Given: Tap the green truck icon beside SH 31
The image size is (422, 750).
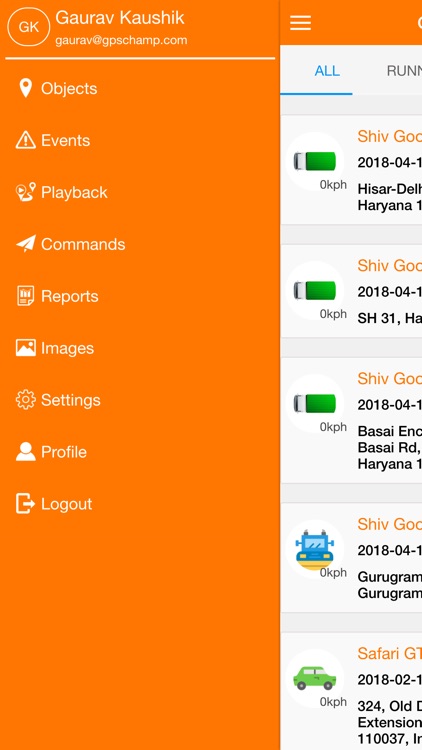Looking at the screenshot, I should [x=314, y=291].
